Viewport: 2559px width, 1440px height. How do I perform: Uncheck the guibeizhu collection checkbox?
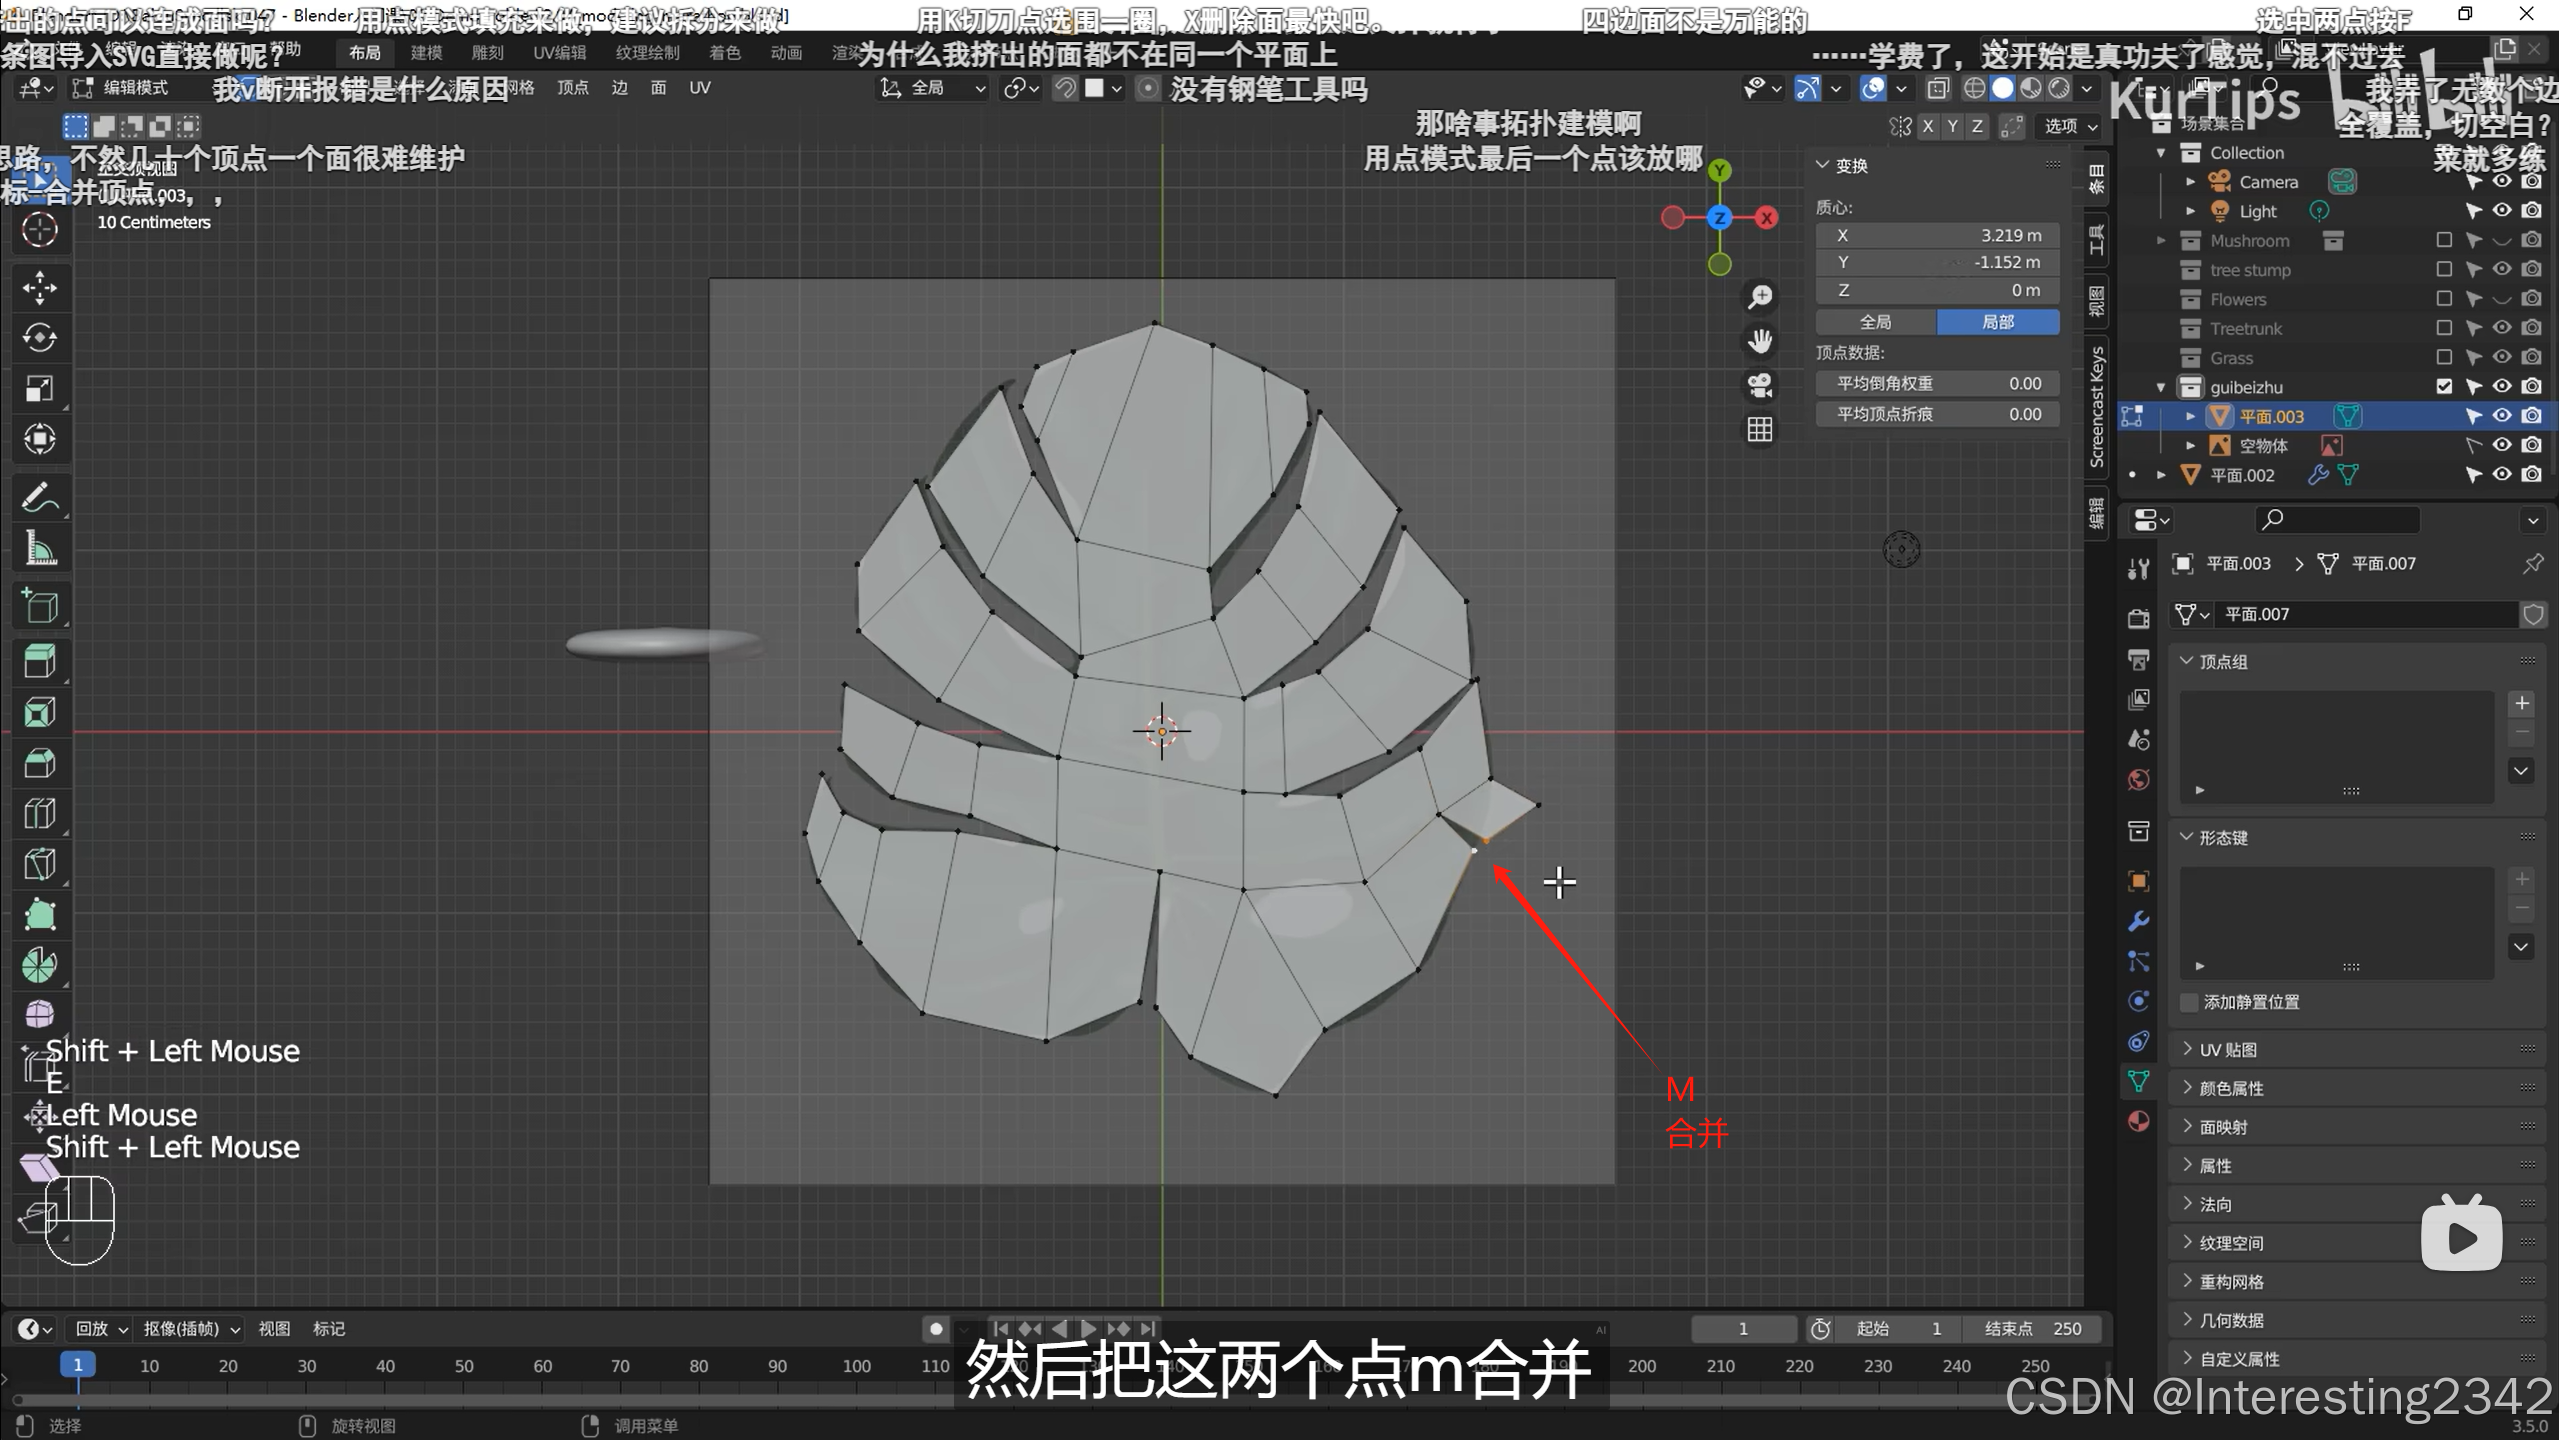coord(2444,387)
